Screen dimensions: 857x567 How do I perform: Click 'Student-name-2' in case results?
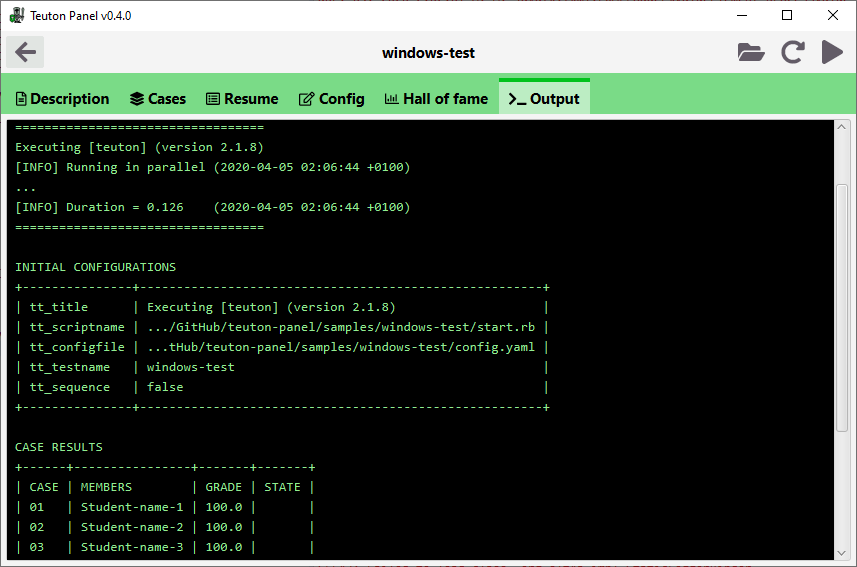(x=132, y=527)
